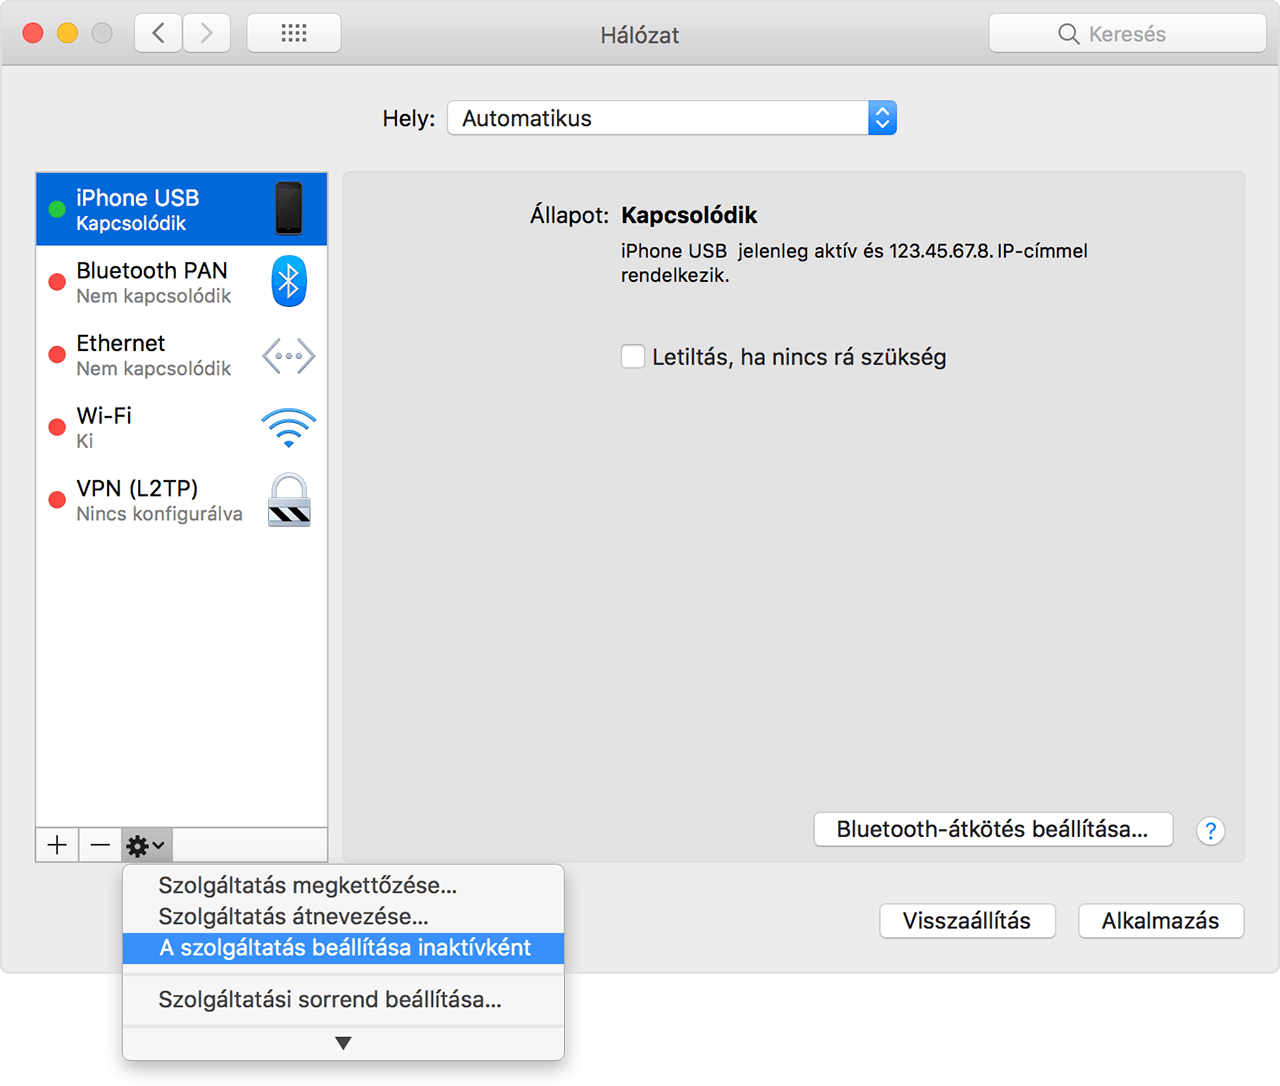
Task: Enable Letiltás, ha nincs rá szükség checkbox
Action: pos(633,357)
